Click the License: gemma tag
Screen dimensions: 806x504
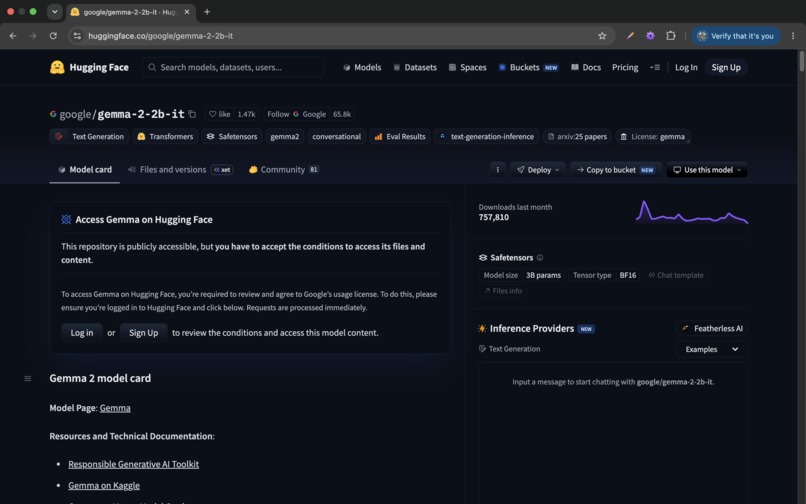click(652, 136)
